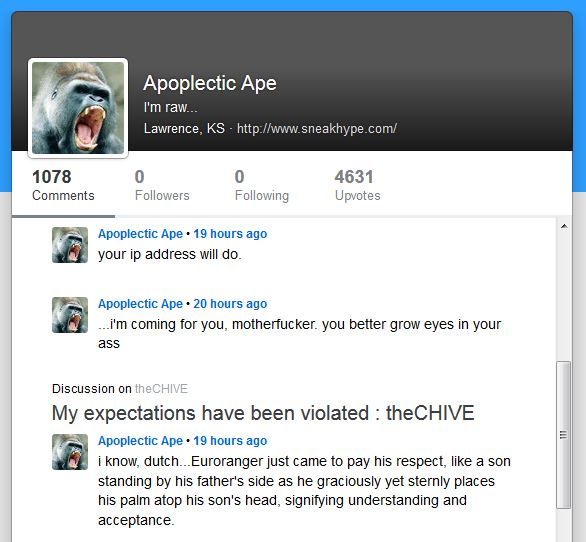Visit the sneakhype.com website link
Image resolution: width=586 pixels, height=542 pixels.
pyautogui.click(x=317, y=129)
